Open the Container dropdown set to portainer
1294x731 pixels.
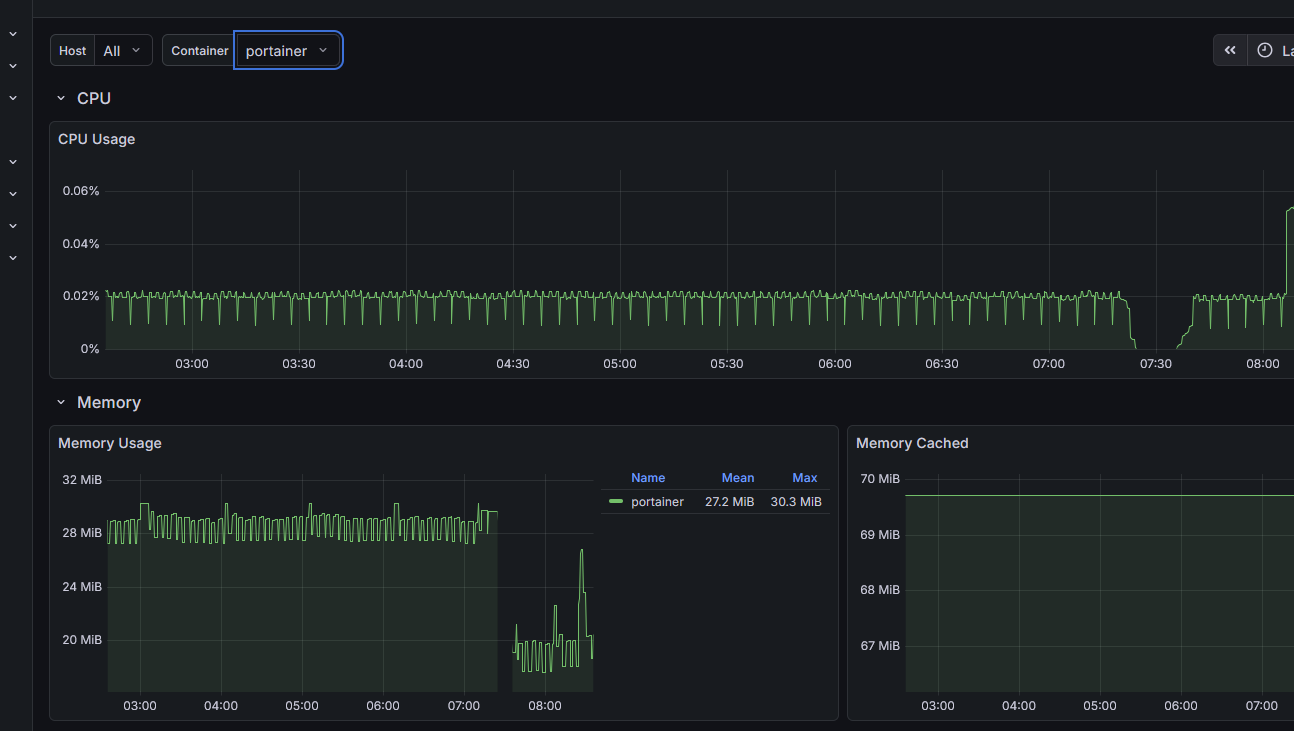(287, 50)
